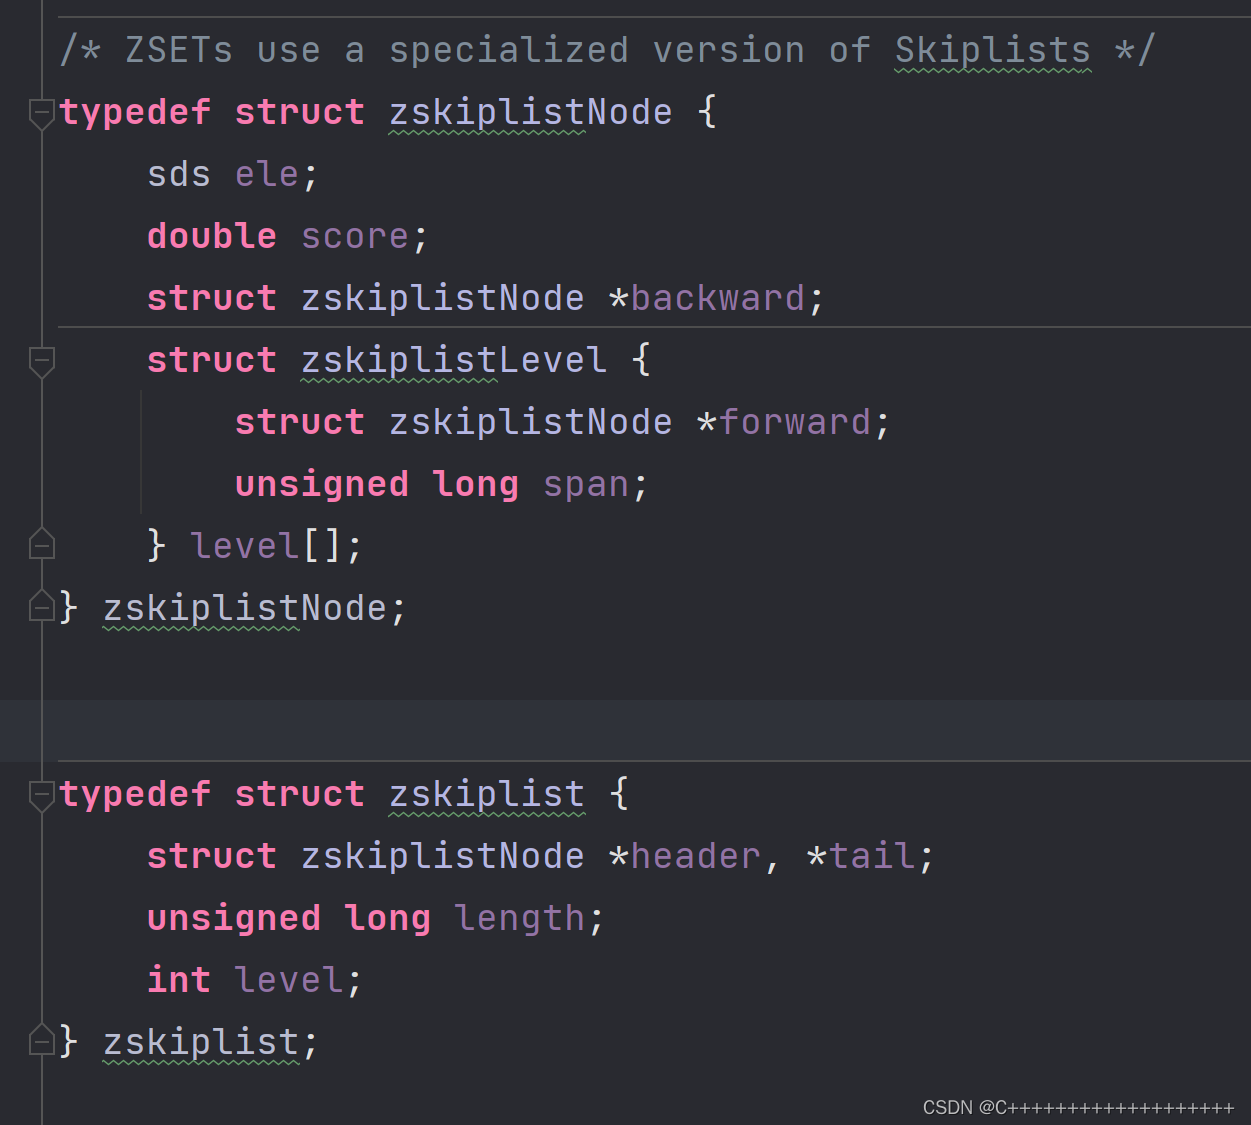Click the backward pointer field
The height and width of the screenshot is (1125, 1251).
tap(718, 298)
